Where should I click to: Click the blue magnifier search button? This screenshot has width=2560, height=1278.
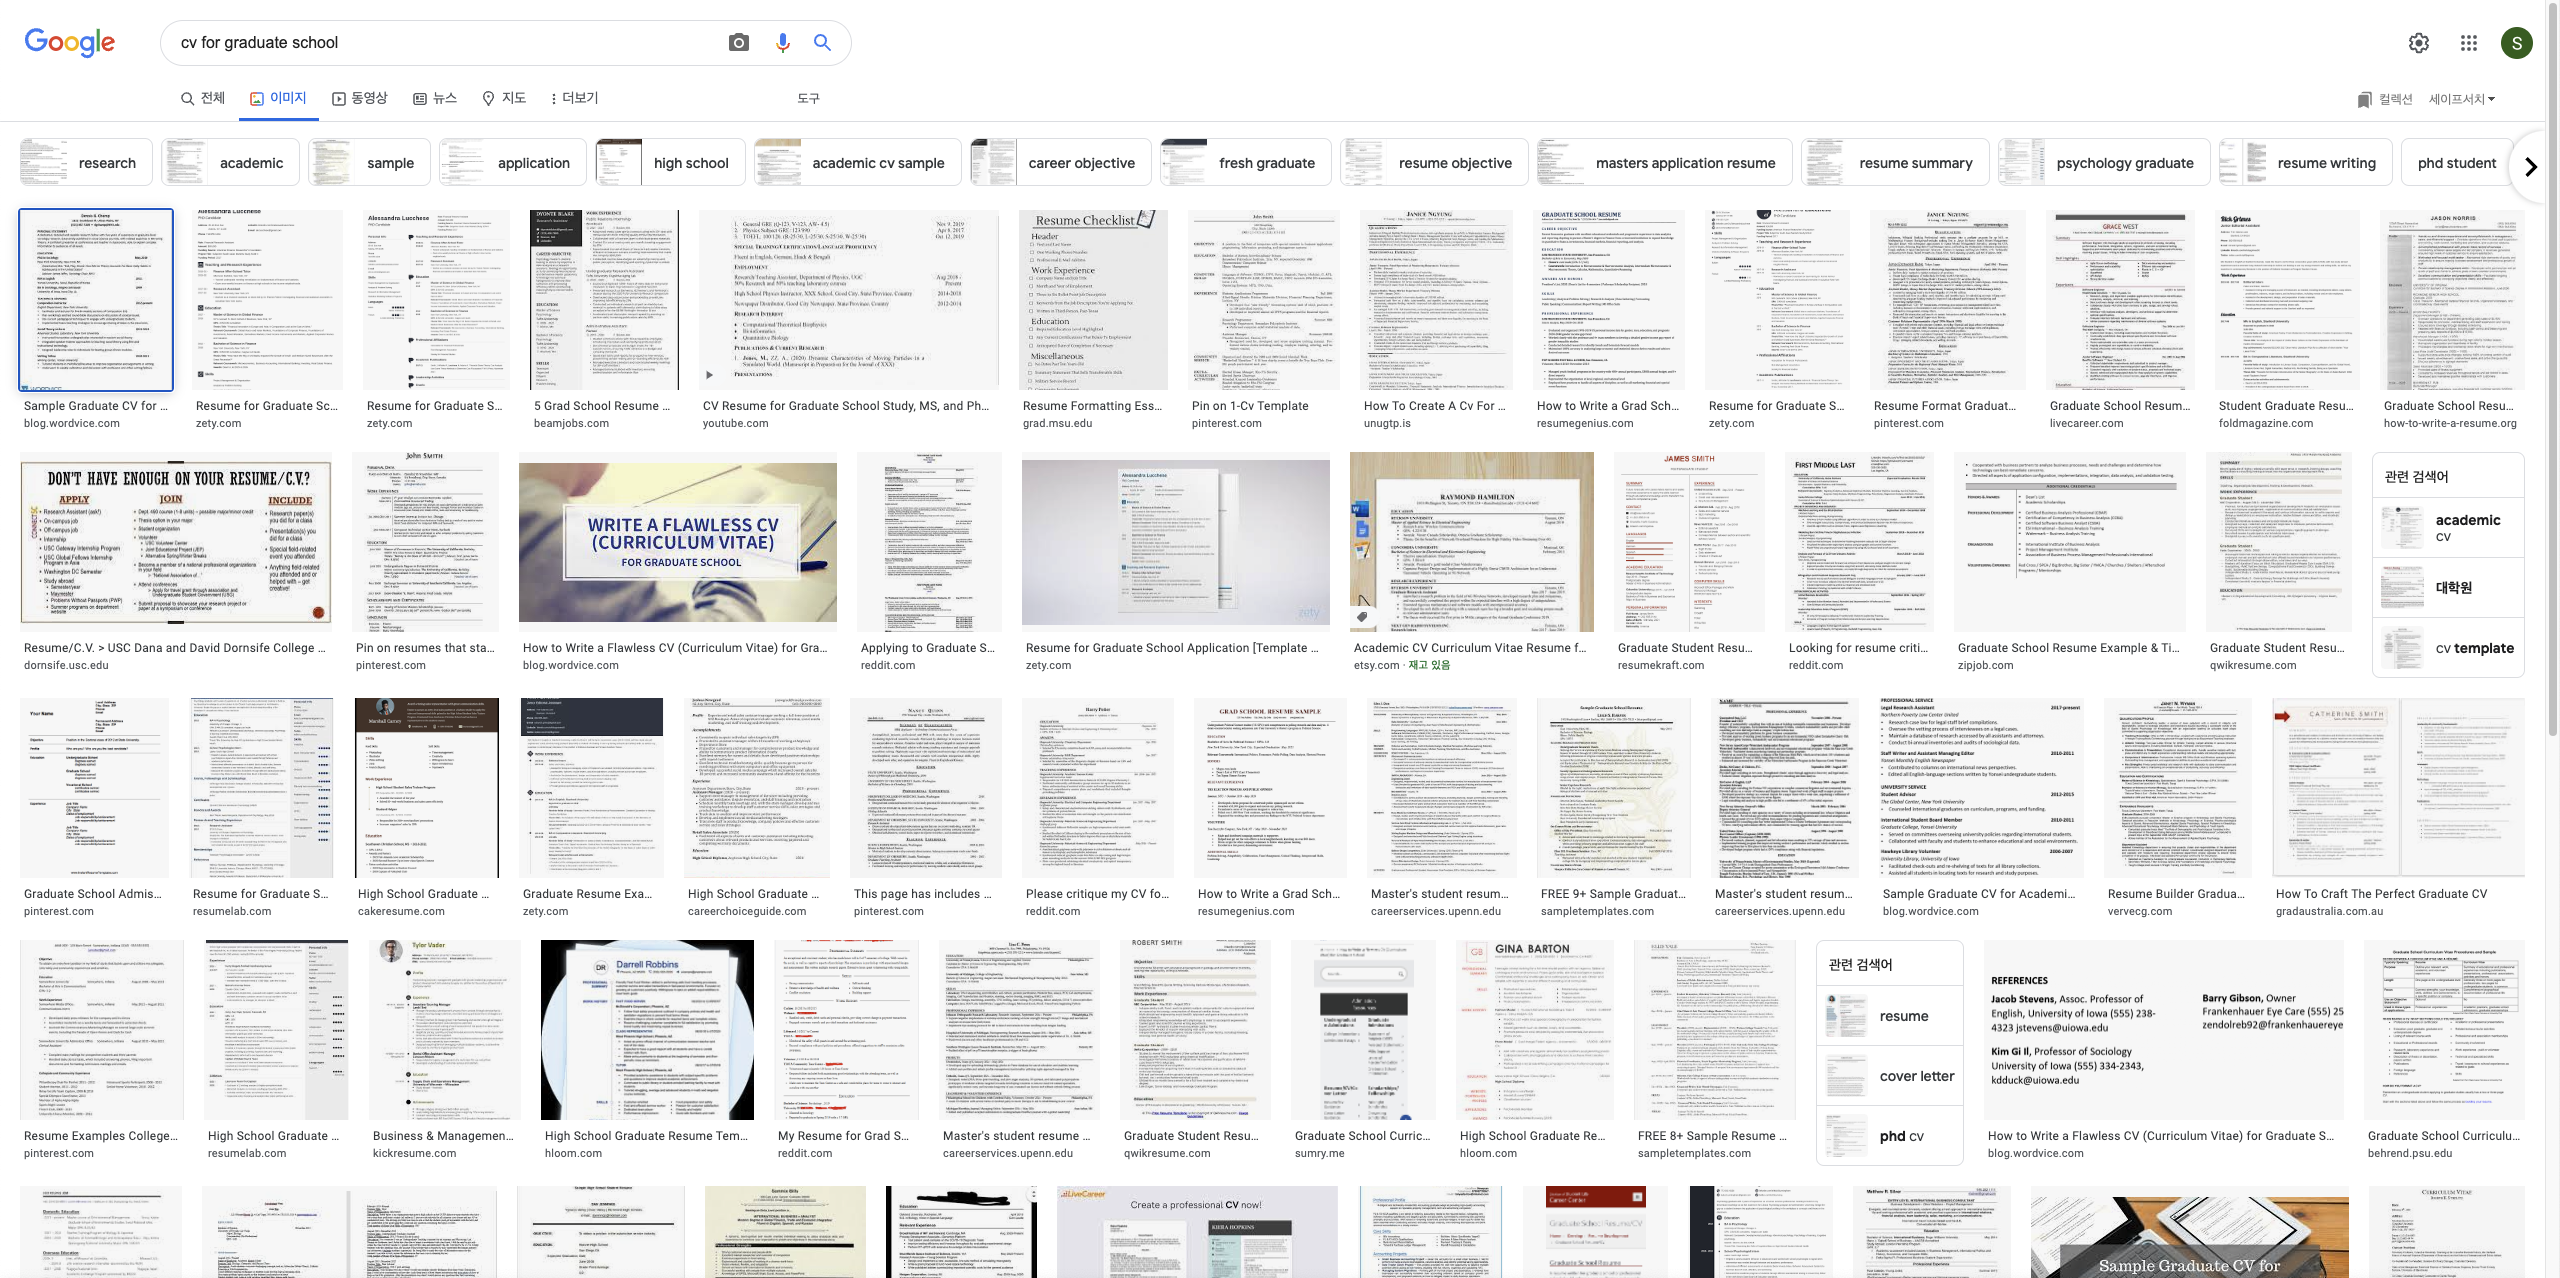[x=822, y=42]
